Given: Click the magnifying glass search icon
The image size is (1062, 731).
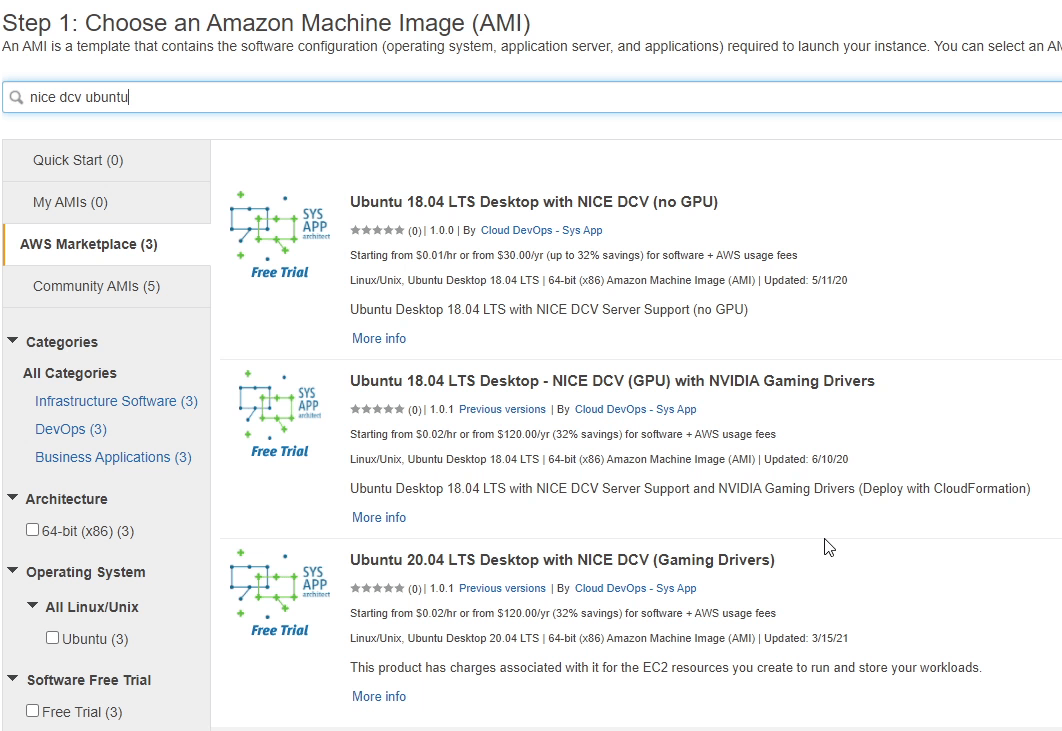Looking at the screenshot, I should click(x=16, y=96).
